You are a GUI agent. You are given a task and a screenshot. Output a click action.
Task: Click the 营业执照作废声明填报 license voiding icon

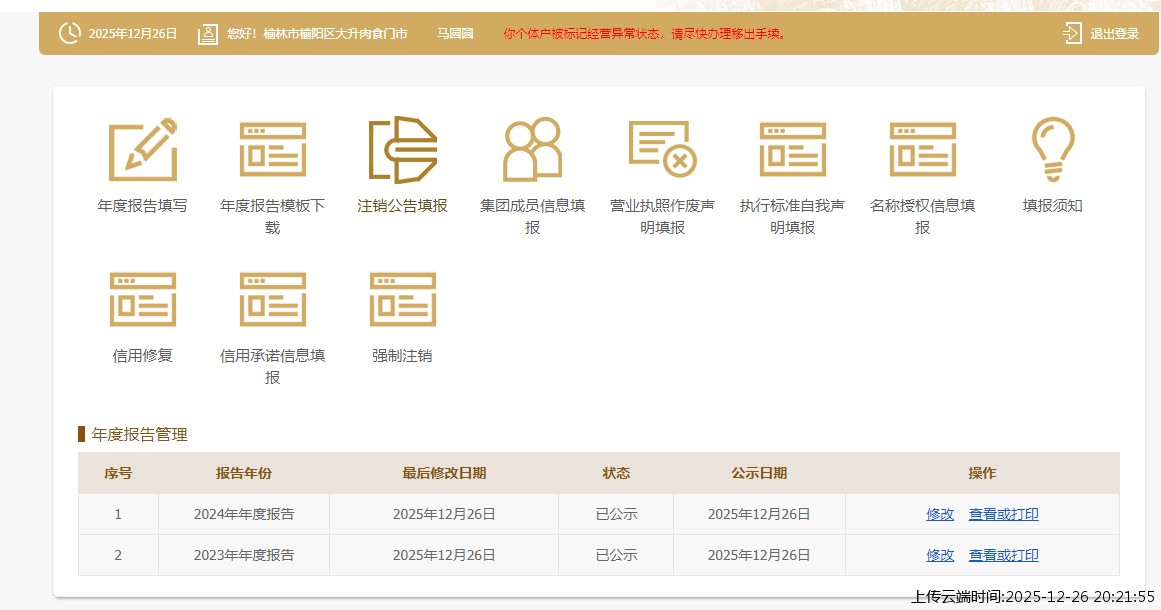point(662,148)
